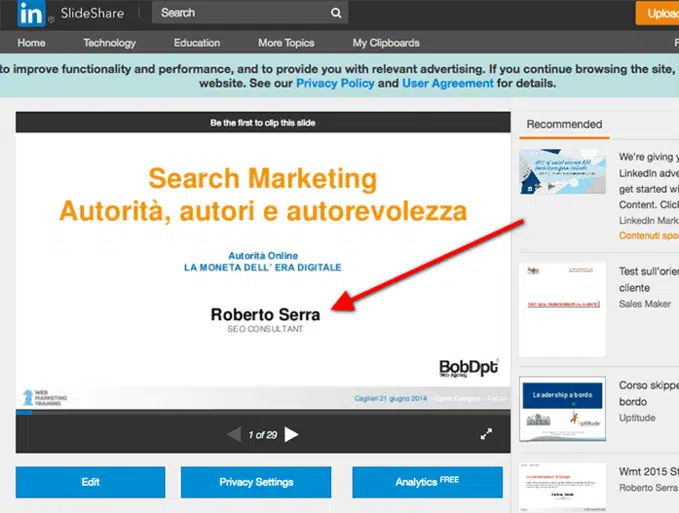
Task: Click 'SEO CONSULTANT' text on slide
Action: coord(265,329)
